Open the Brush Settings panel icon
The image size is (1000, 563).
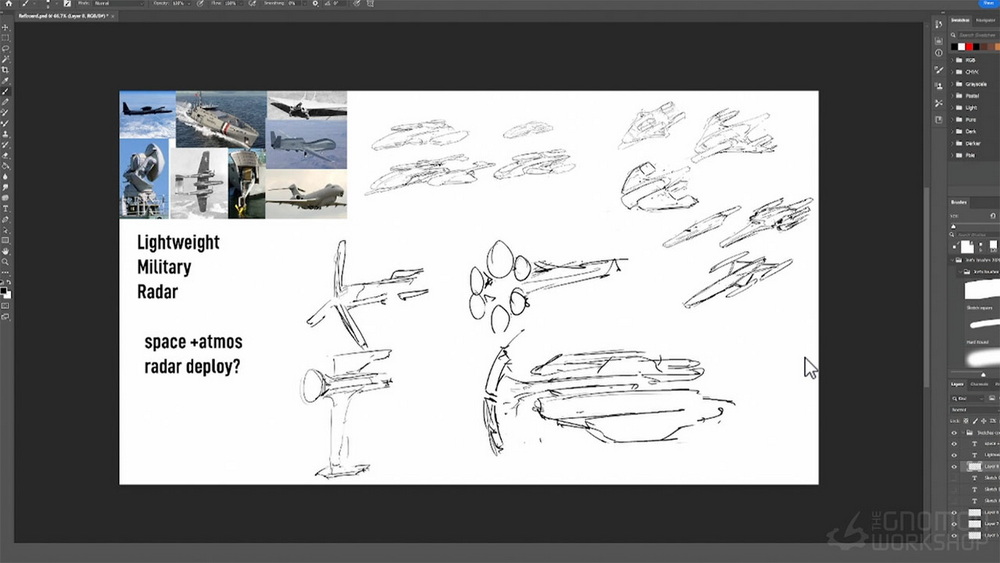pyautogui.click(x=939, y=69)
